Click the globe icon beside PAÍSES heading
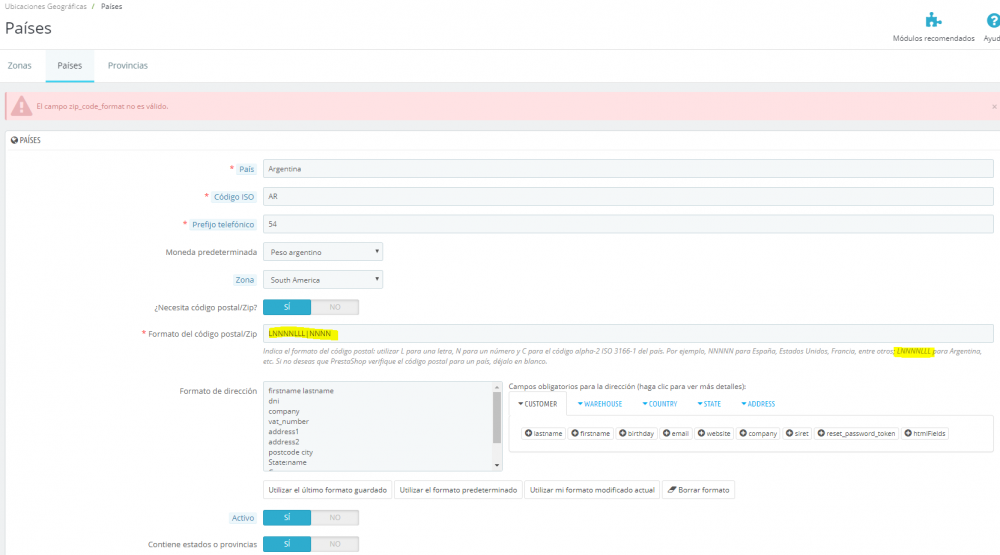Screen dimensions: 1000x555 coord(14,140)
